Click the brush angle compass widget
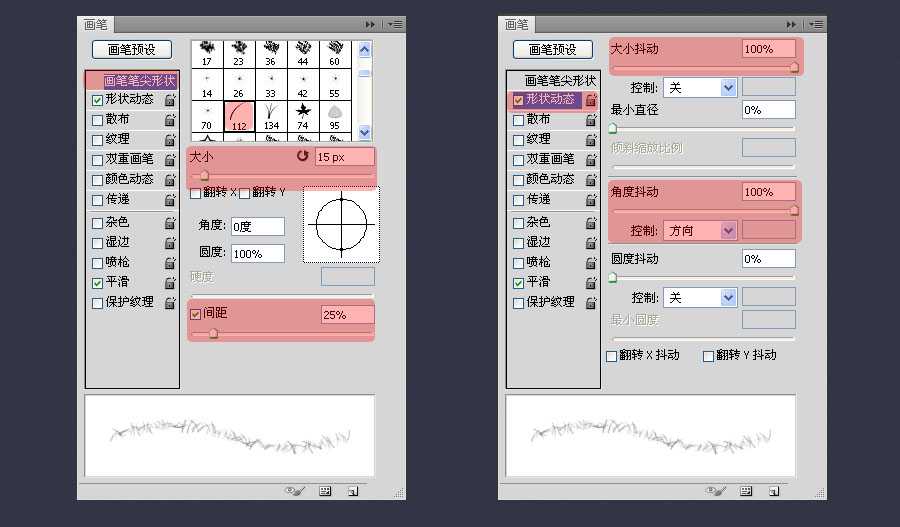Image resolution: width=900 pixels, height=527 pixels. click(x=342, y=224)
